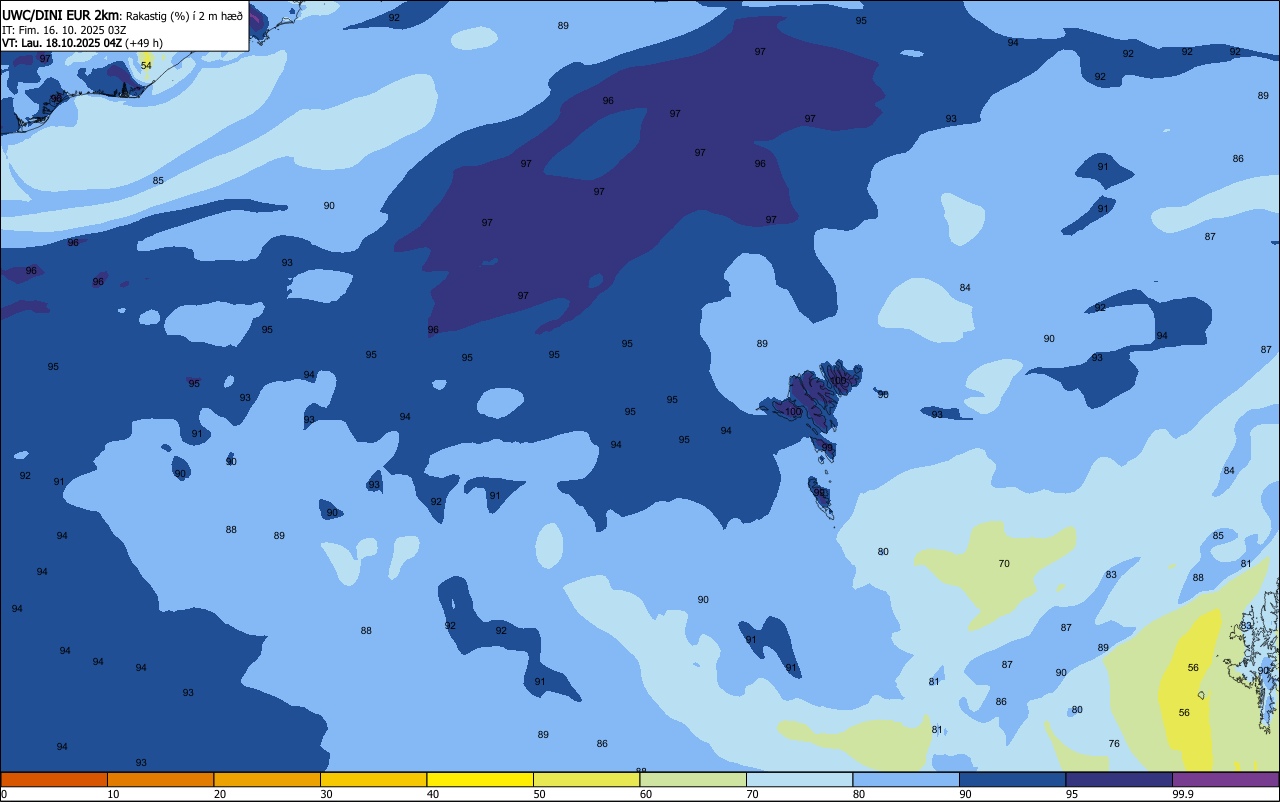The width and height of the screenshot is (1280, 802).
Task: Click the legend swatch between 70 and 80
Action: (x=799, y=779)
